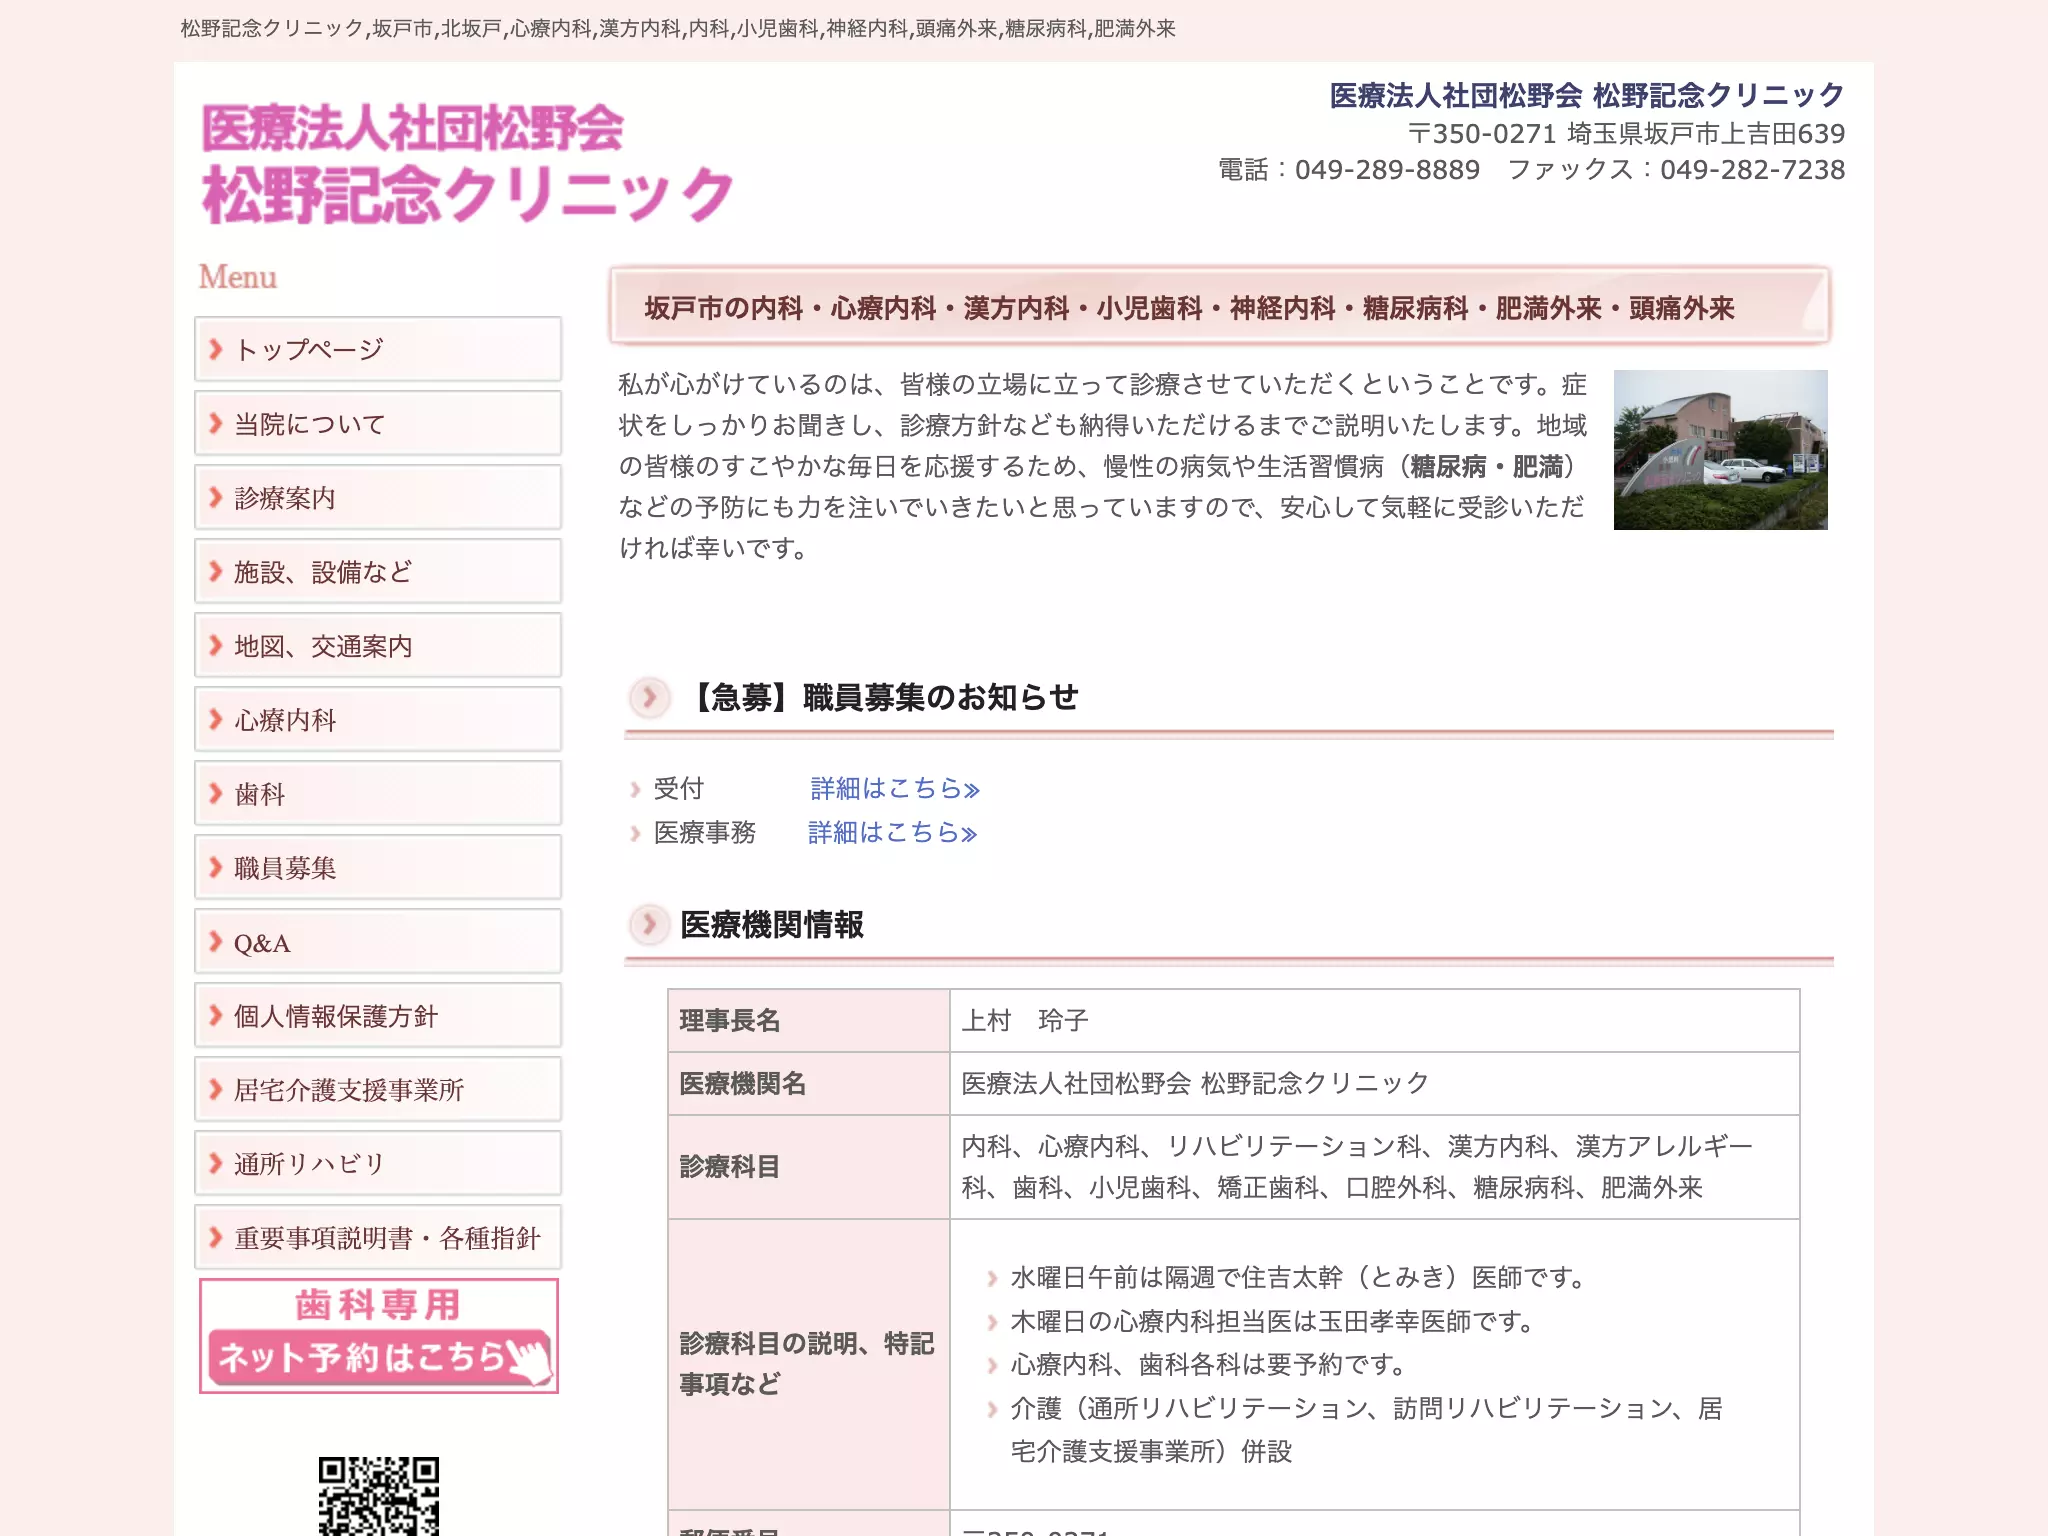Open 地図、交通案内 menu entry
Image resolution: width=2048 pixels, height=1536 pixels.
tap(378, 645)
